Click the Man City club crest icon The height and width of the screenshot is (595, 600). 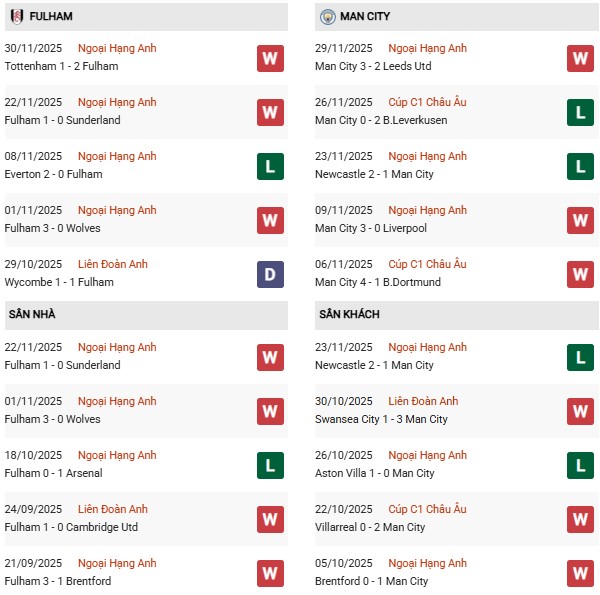327,17
